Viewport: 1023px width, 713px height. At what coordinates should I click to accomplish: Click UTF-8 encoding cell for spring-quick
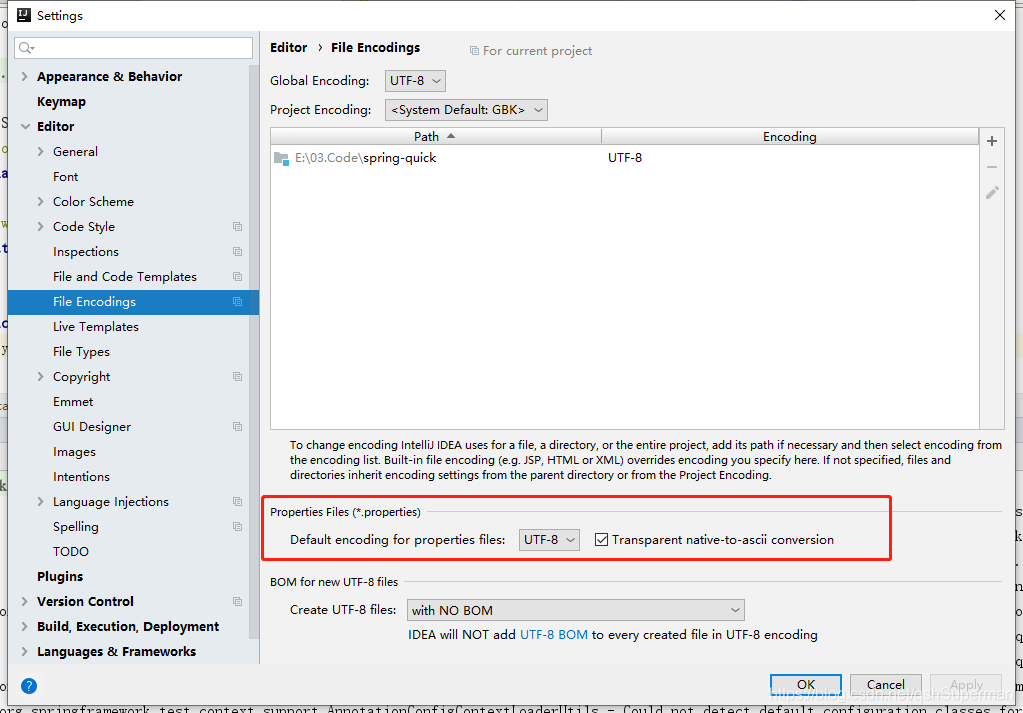pyautogui.click(x=625, y=158)
